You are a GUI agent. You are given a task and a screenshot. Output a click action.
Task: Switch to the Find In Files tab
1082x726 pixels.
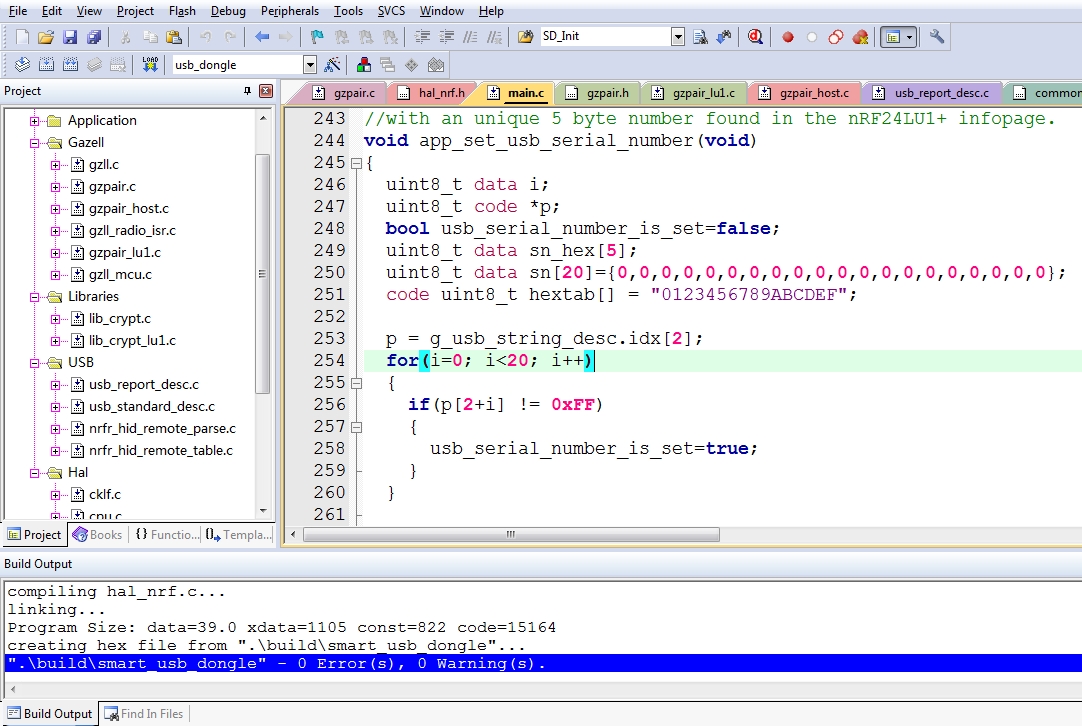pos(144,714)
